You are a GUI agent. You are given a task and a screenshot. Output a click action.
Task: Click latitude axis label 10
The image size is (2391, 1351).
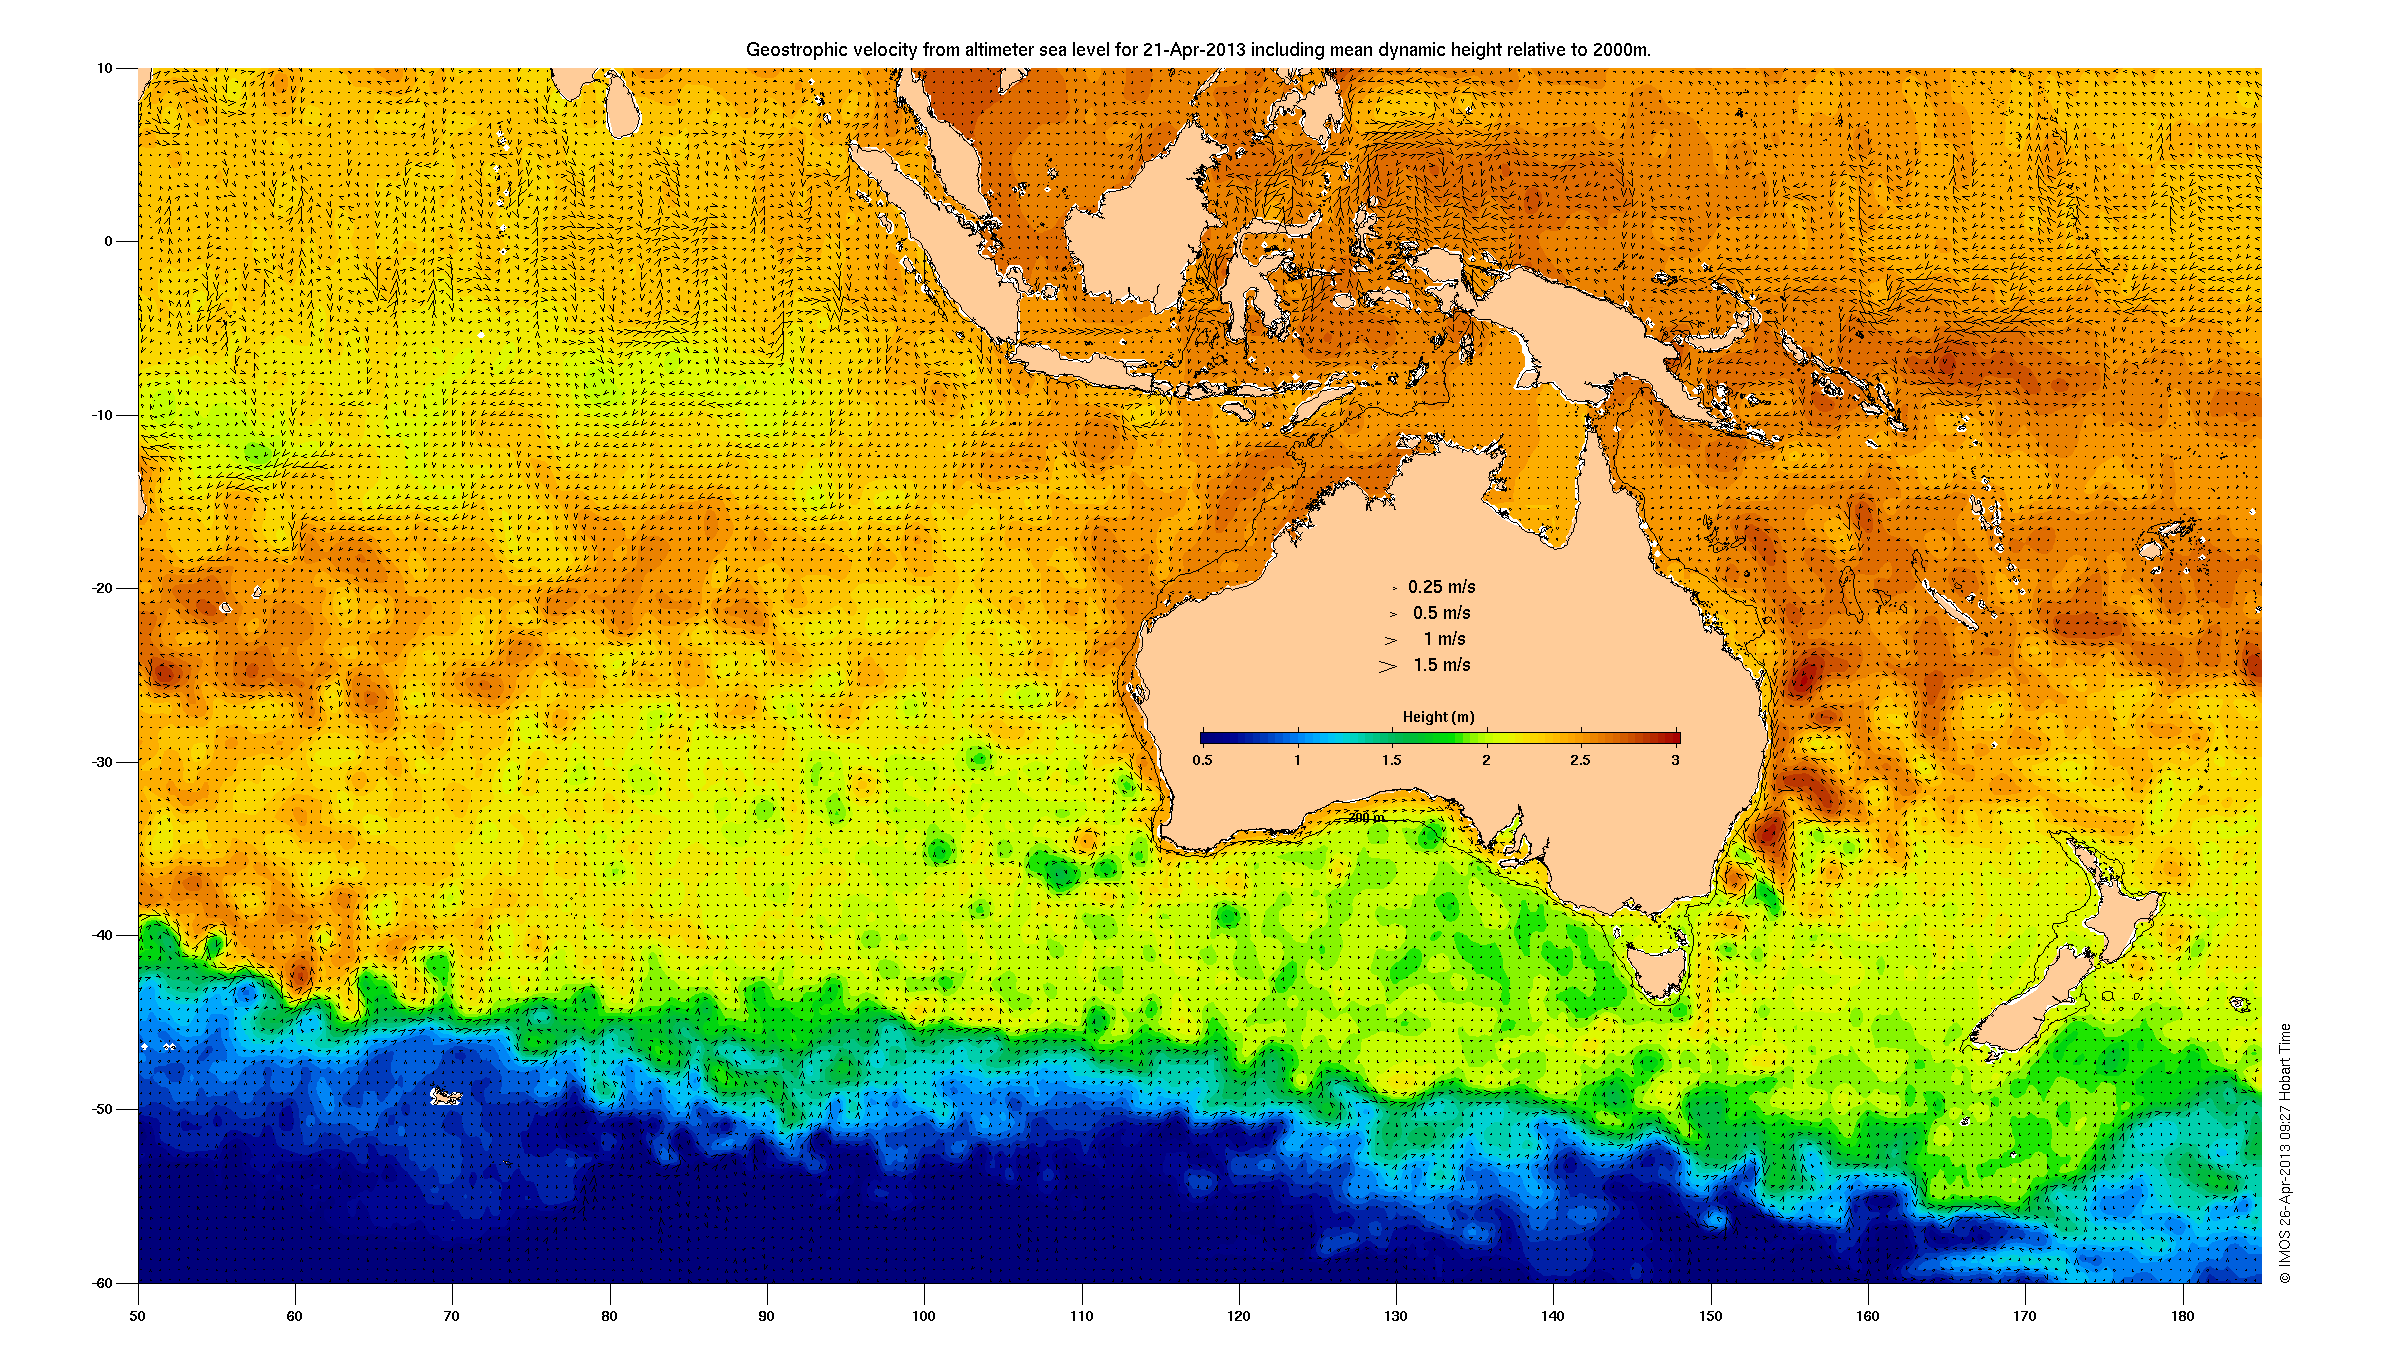[105, 69]
